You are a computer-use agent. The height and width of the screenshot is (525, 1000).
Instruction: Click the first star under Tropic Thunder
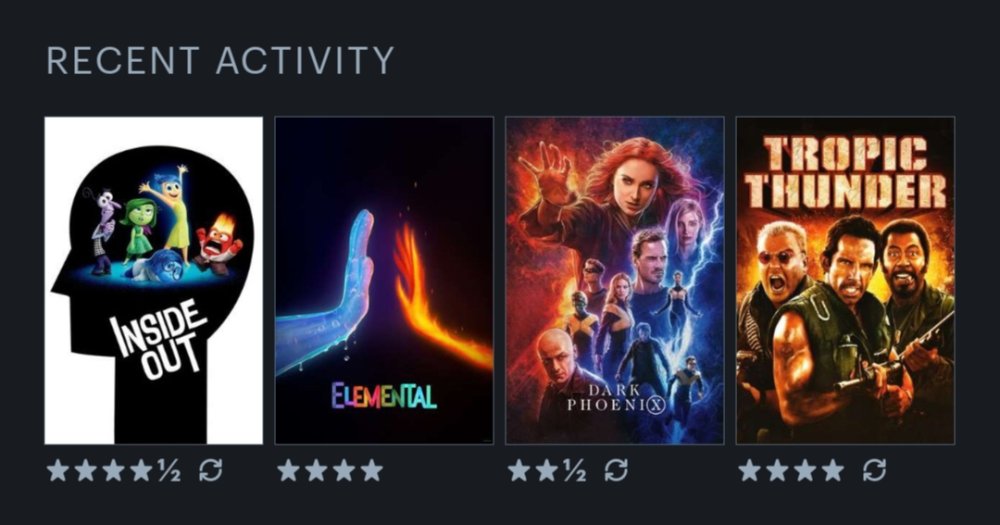pos(750,471)
